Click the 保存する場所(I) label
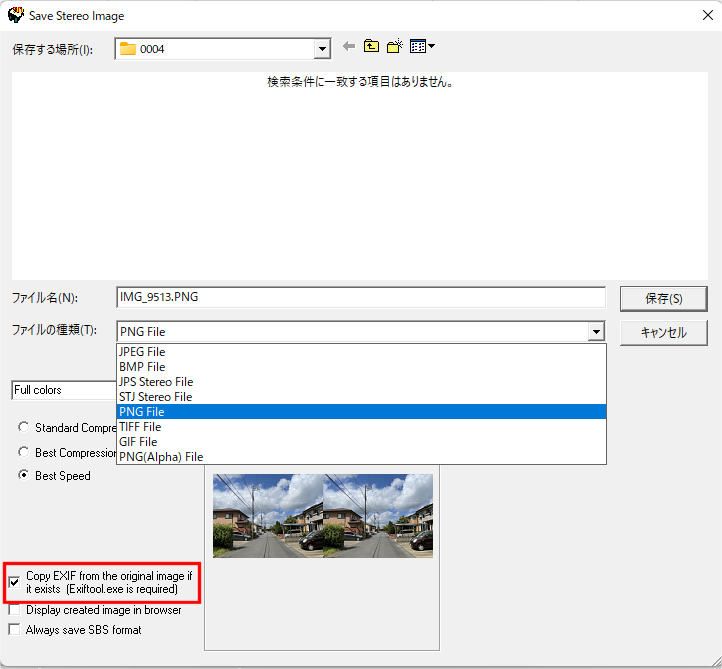Screen dimensions: 722x669 point(52,49)
